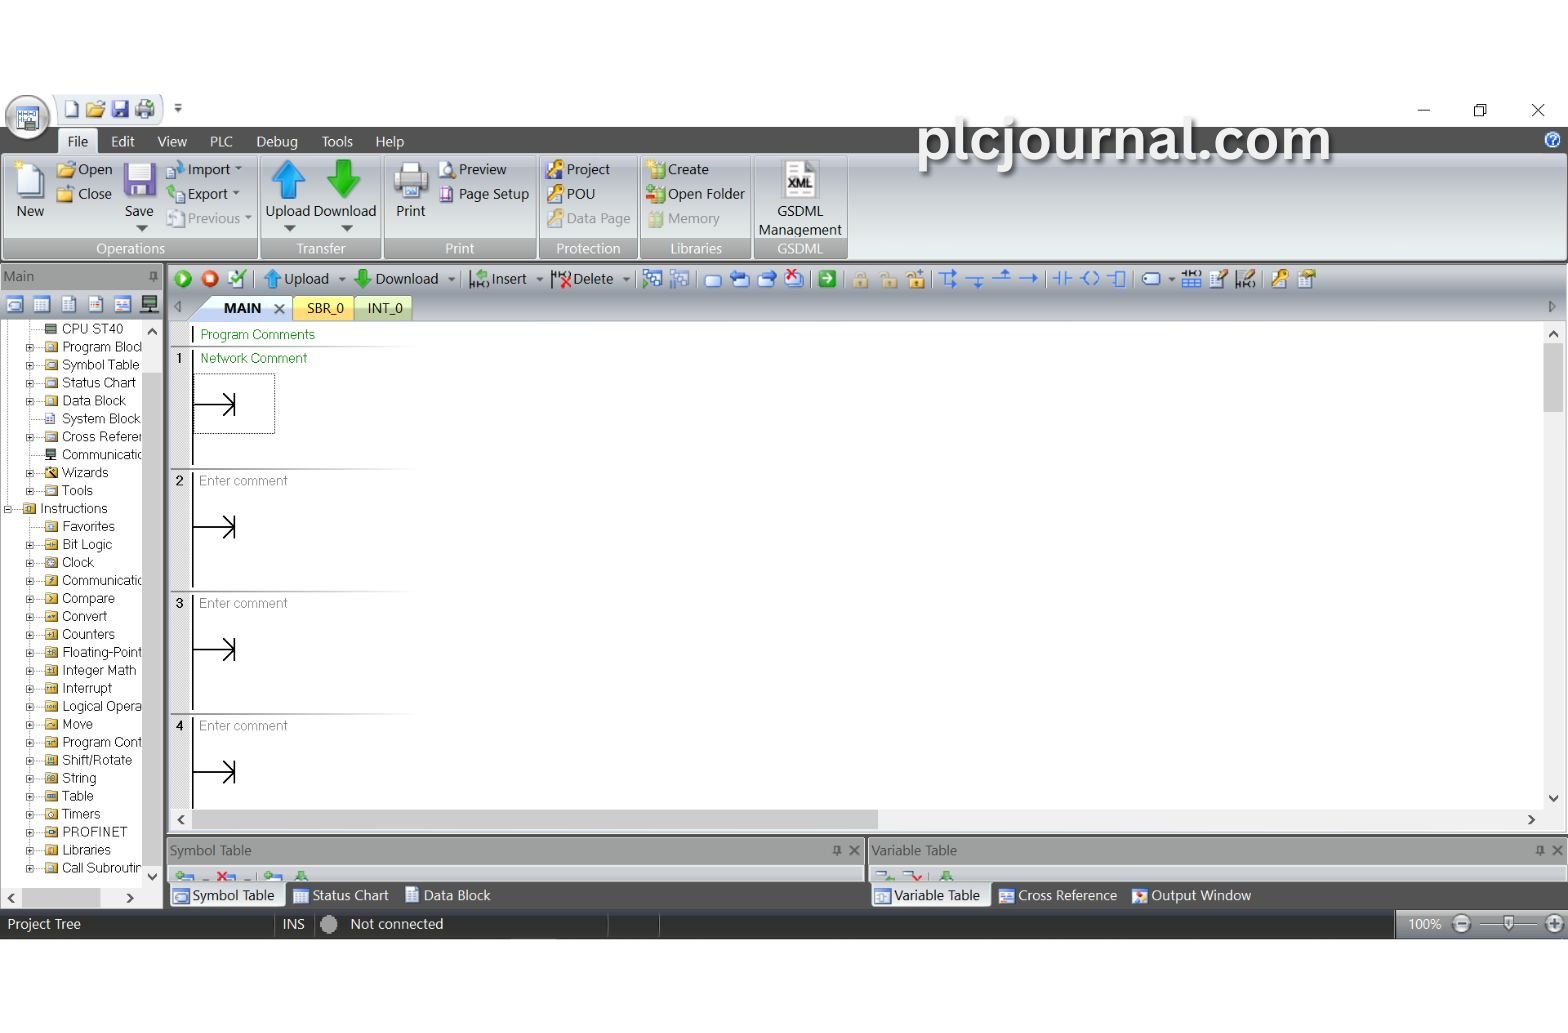1568x1033 pixels.
Task: Click the zoom out minus button
Action: [x=1461, y=924]
